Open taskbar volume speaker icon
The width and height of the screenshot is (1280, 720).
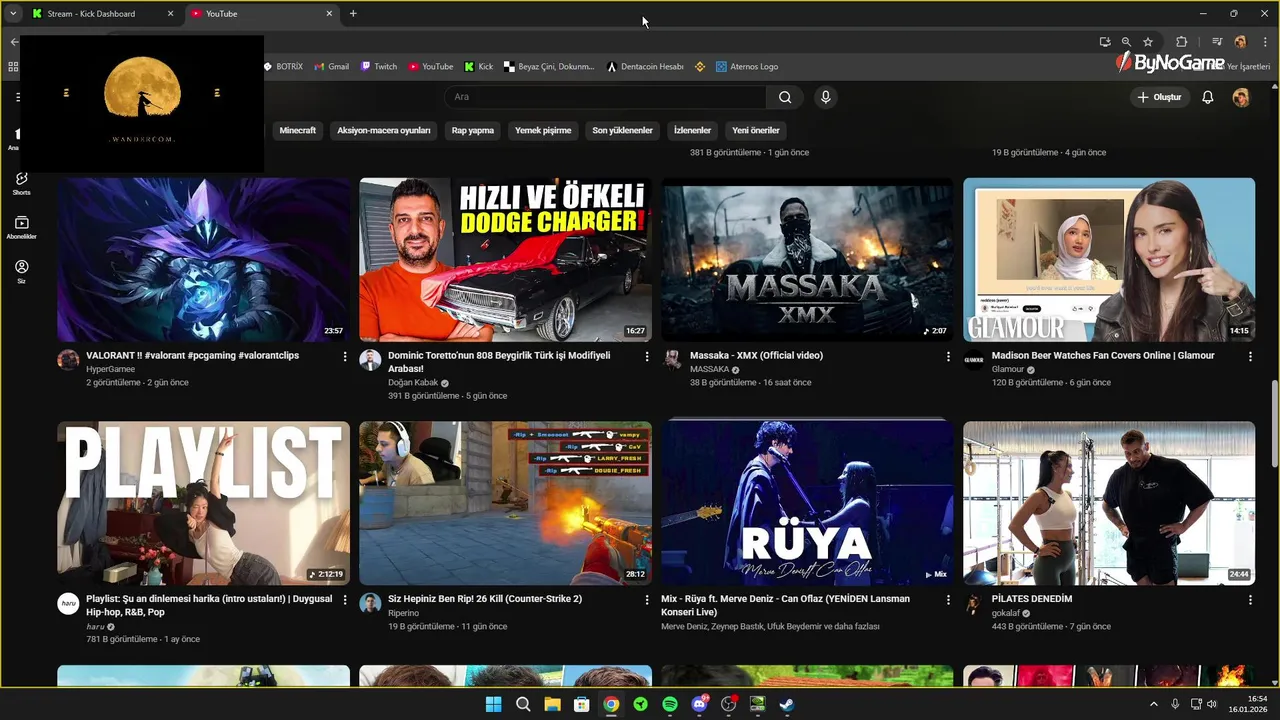click(1212, 704)
